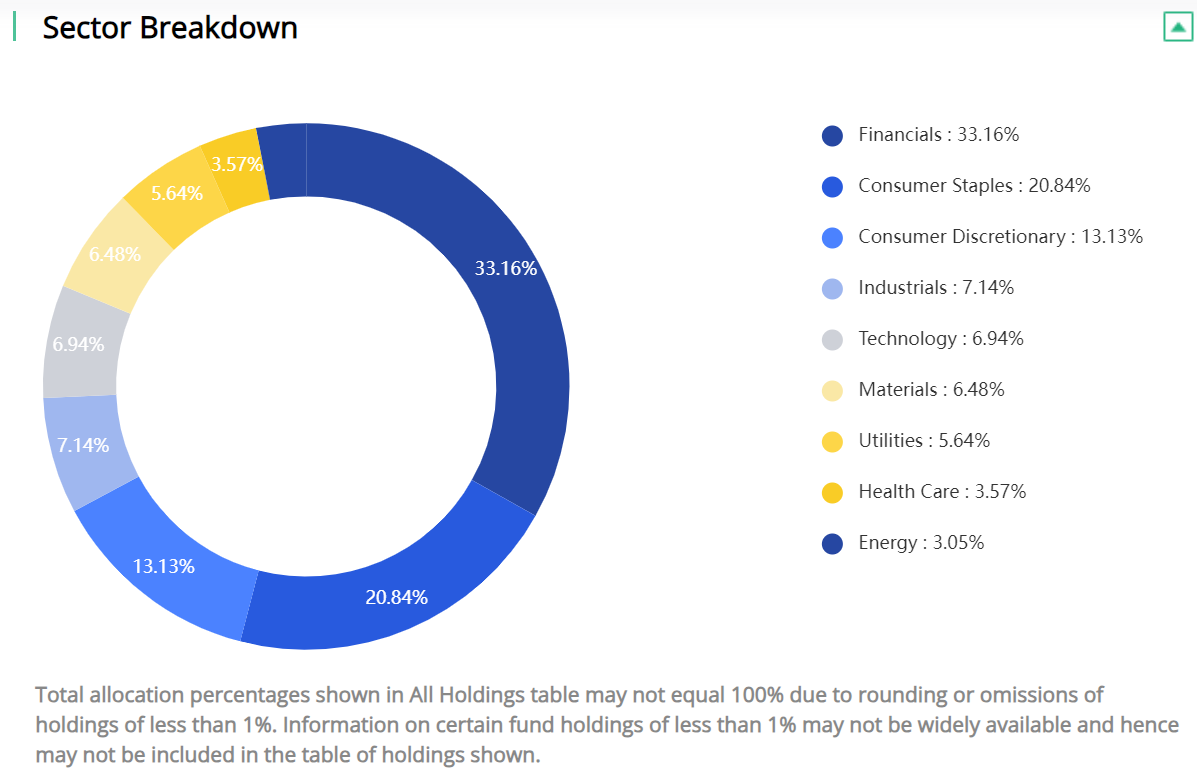The image size is (1197, 768).
Task: Toggle the Industrials legend dot
Action: [832, 288]
